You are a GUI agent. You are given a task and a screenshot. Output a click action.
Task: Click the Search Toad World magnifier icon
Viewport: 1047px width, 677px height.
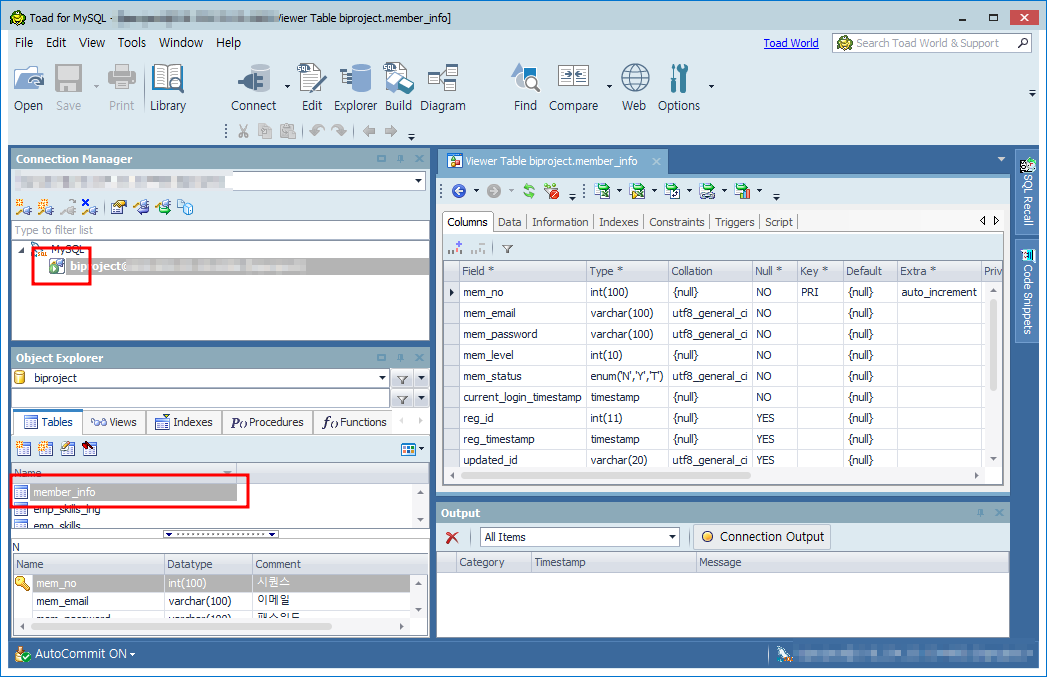[x=1023, y=43]
